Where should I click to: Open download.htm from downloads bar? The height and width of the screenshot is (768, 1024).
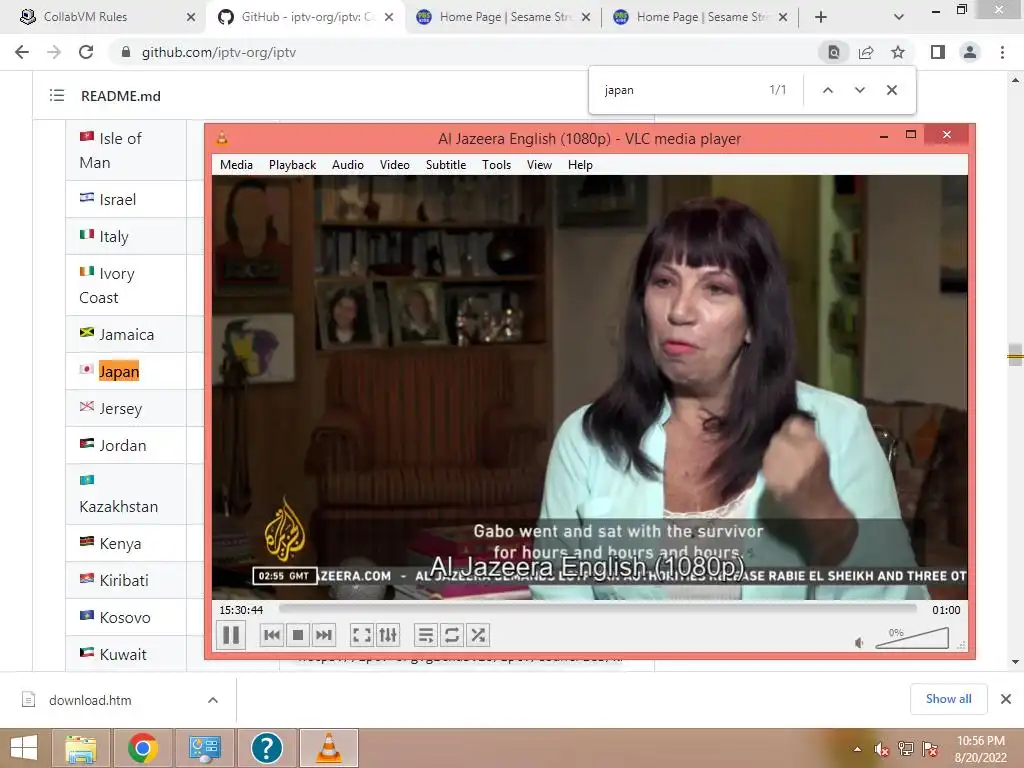point(90,700)
